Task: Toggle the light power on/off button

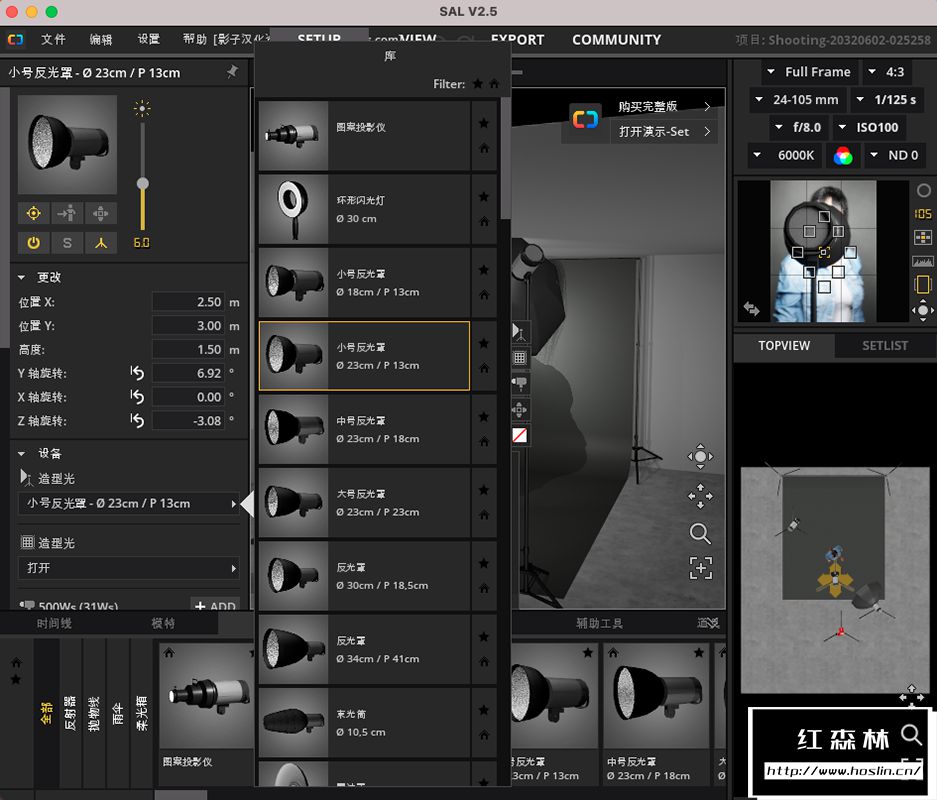Action: 33,242
